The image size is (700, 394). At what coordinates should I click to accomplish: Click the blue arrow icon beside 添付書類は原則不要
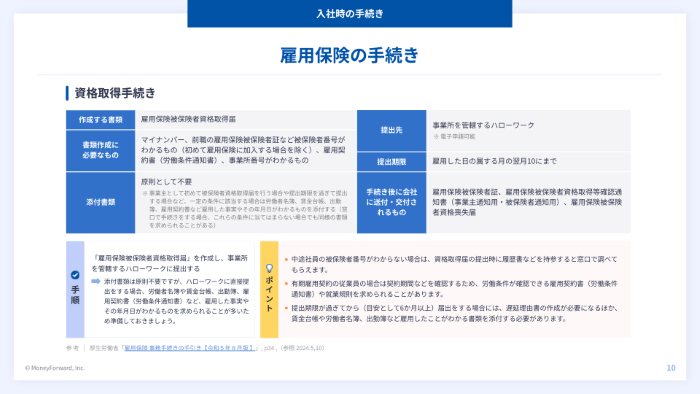[x=96, y=281]
